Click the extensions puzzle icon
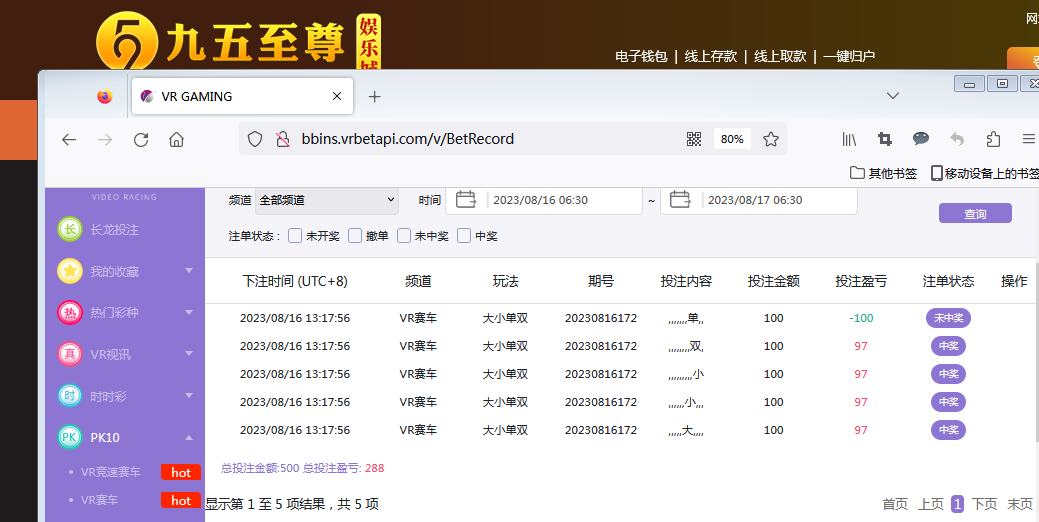1039x522 pixels. tap(993, 139)
